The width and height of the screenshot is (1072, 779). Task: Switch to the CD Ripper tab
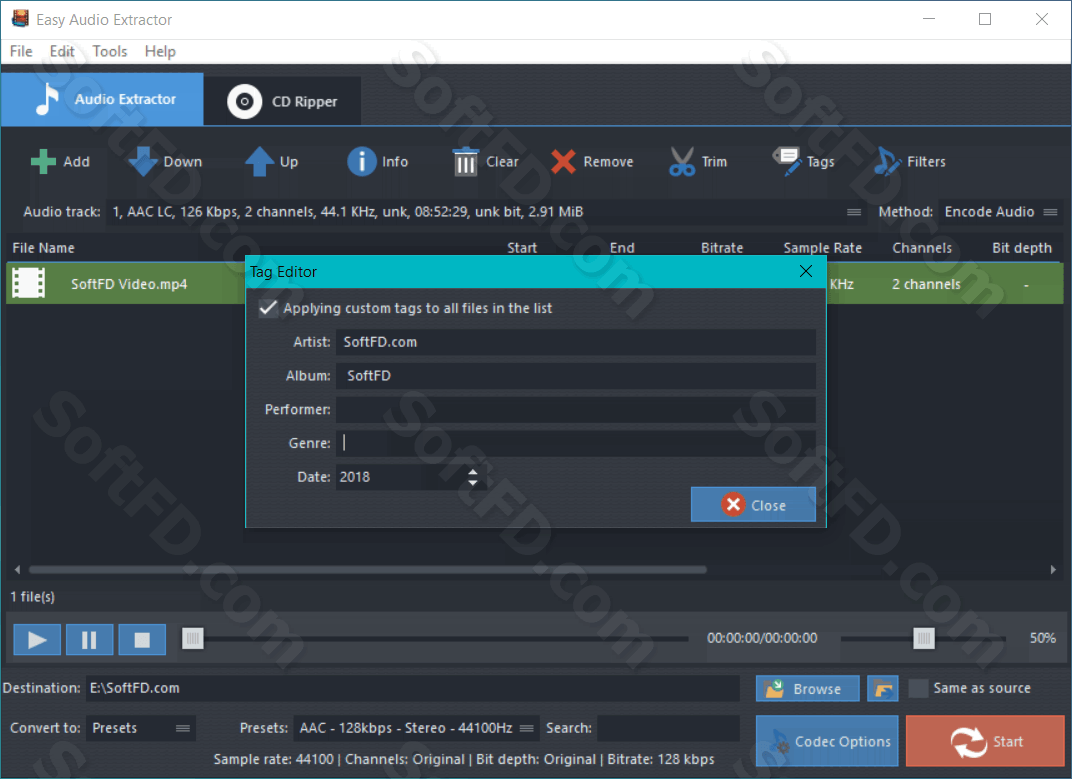[x=282, y=101]
